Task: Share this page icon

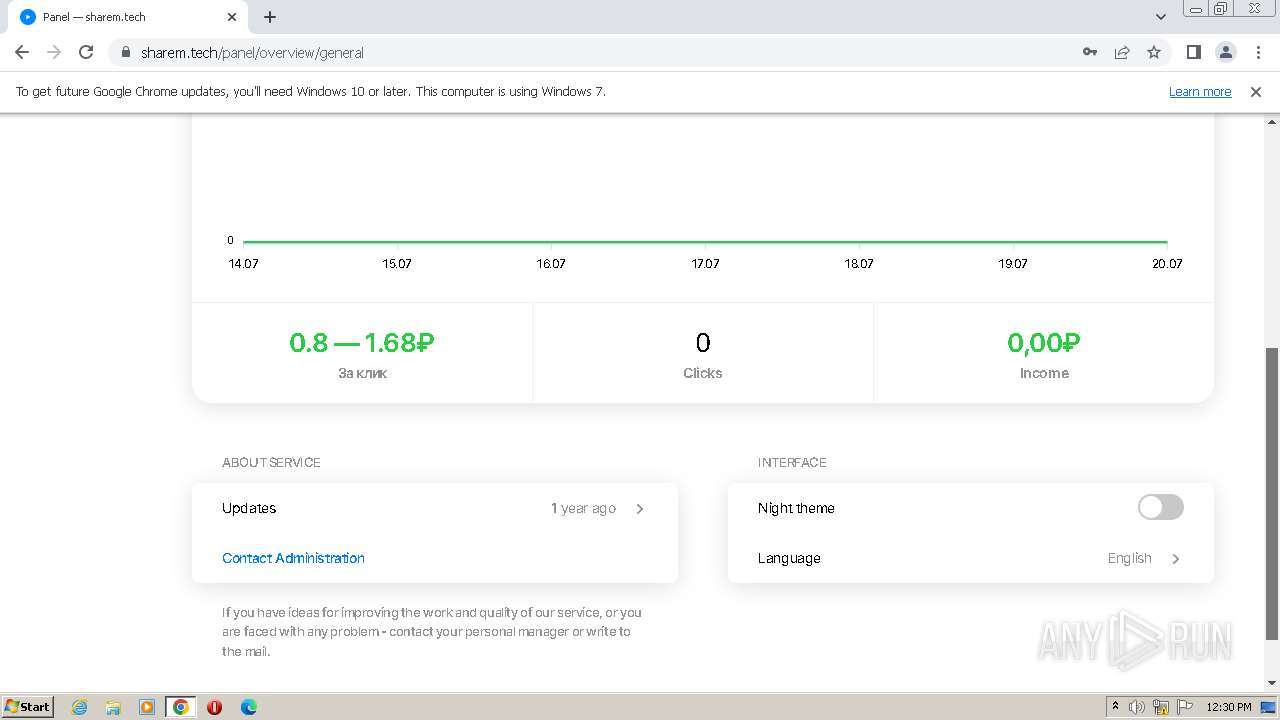Action: pos(1122,52)
